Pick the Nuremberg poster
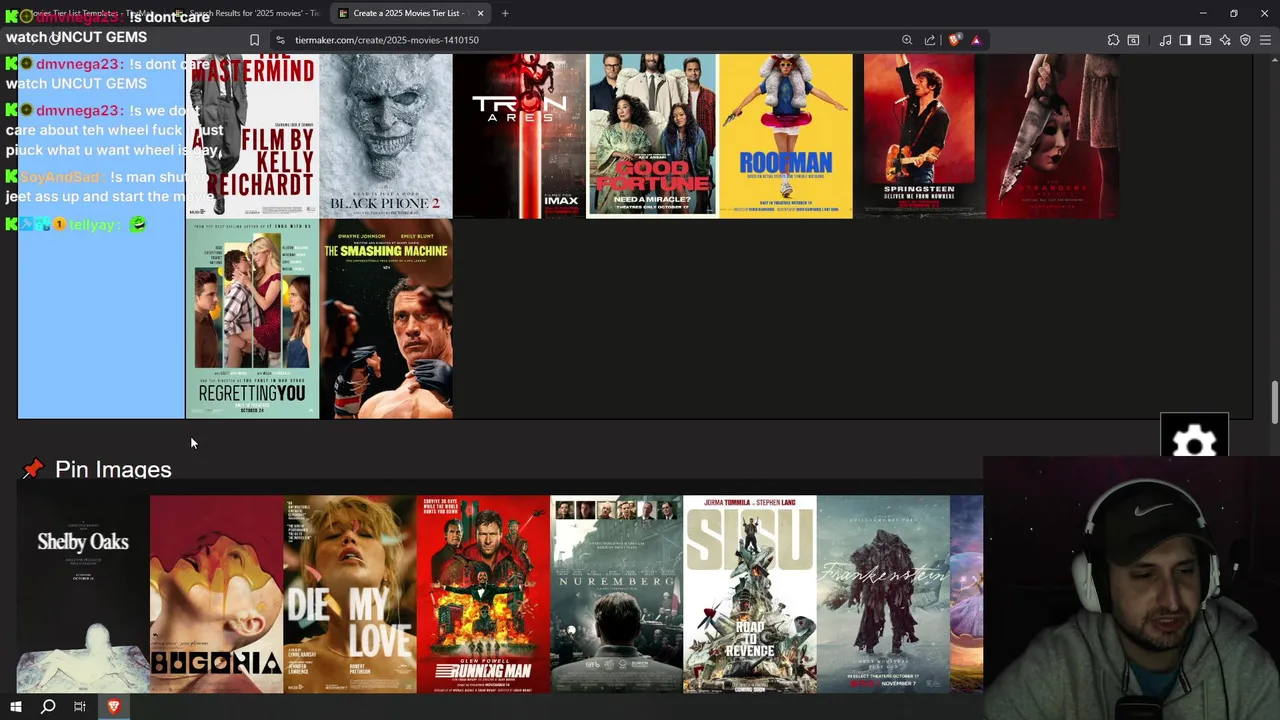 click(616, 594)
